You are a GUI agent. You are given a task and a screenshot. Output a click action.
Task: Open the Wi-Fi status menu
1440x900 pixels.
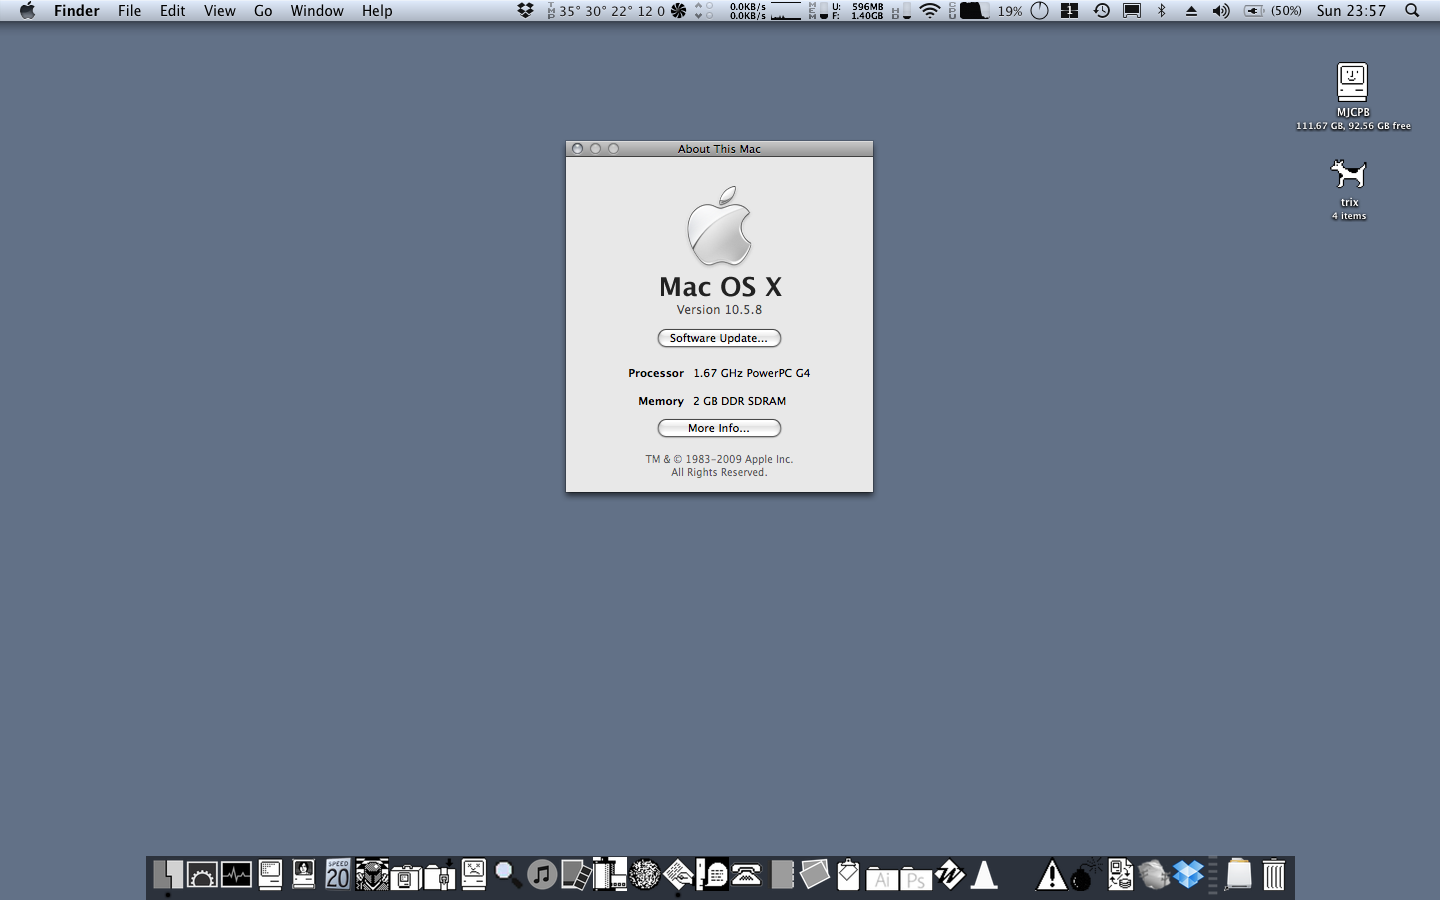pos(930,11)
